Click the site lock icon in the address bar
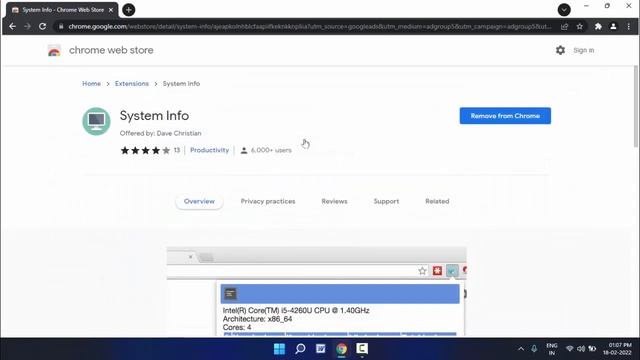The height and width of the screenshot is (360, 640). 61,27
